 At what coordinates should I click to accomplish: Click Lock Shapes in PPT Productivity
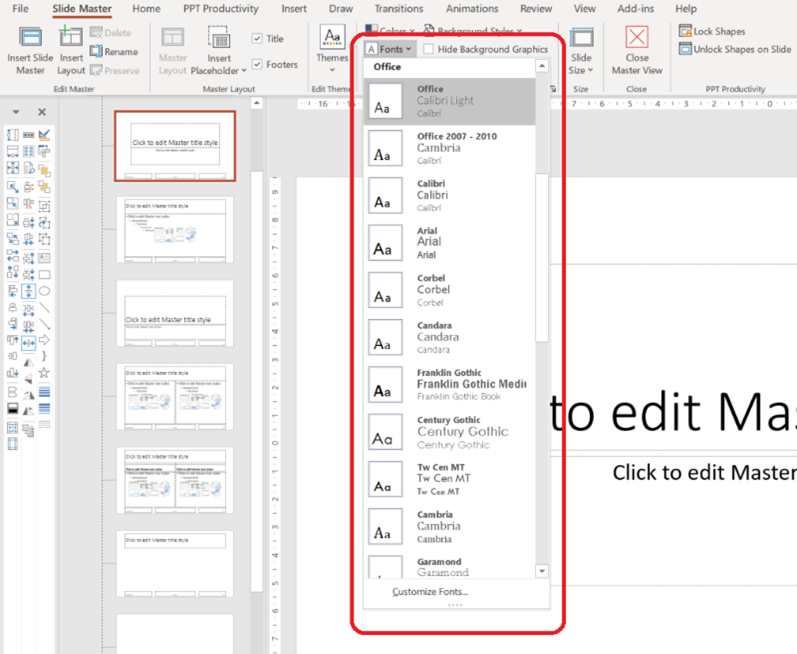pos(712,31)
